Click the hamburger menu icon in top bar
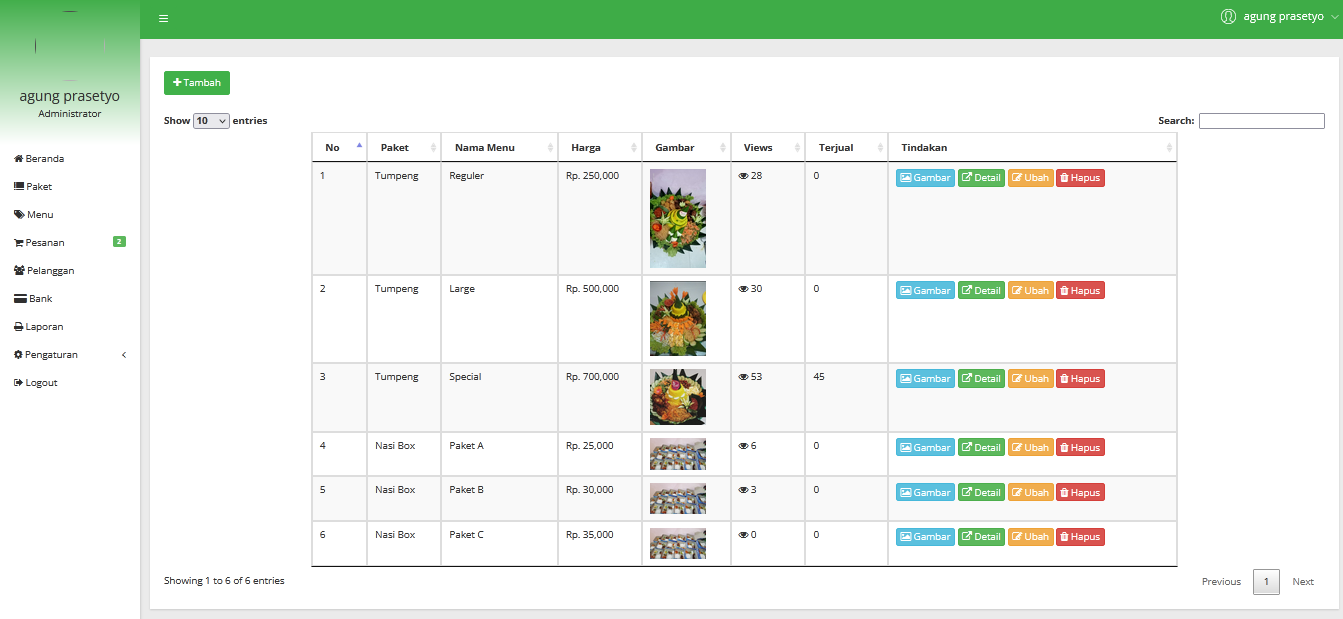 (163, 18)
